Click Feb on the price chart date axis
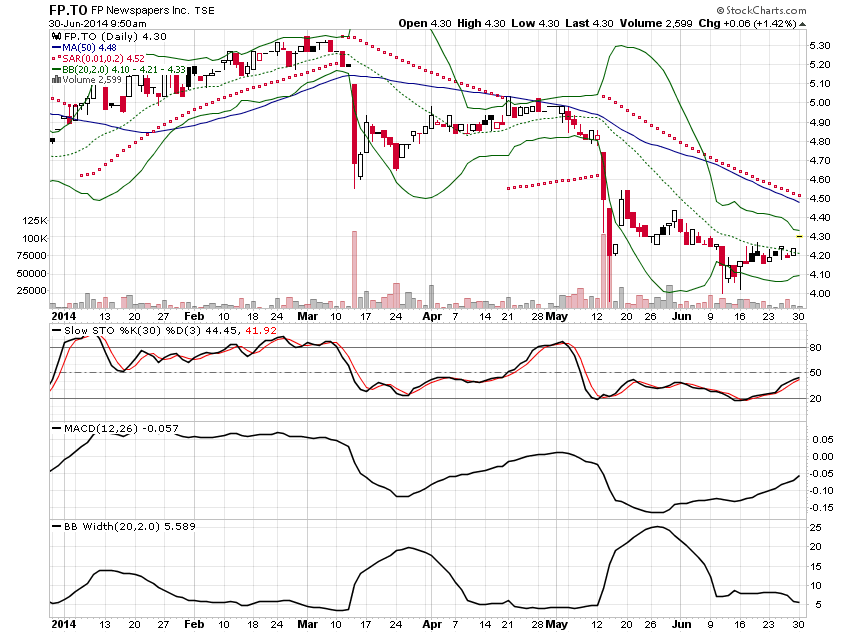Screen dimensions: 850x633 pyautogui.click(x=194, y=316)
